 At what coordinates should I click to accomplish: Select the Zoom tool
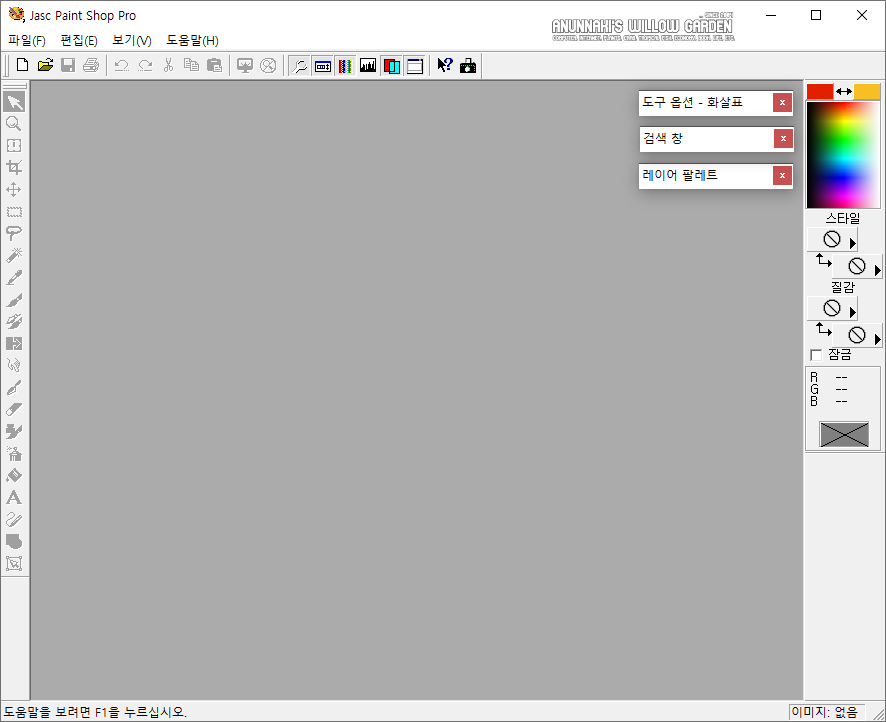tap(14, 123)
